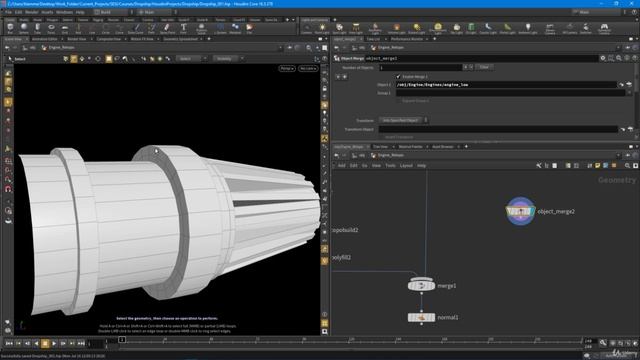Open the Transform mode dropdown
Screen dimensions: 640x360
pos(403,120)
